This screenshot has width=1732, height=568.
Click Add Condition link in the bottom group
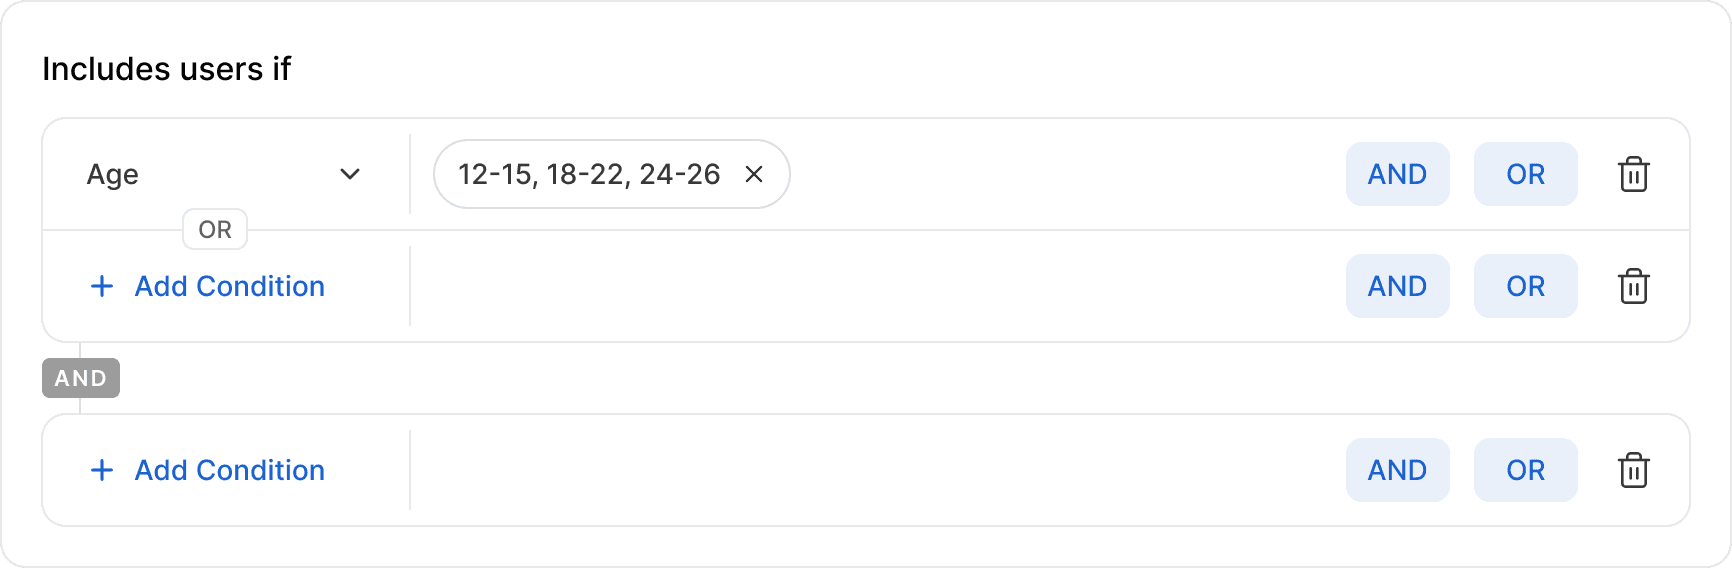tap(229, 470)
